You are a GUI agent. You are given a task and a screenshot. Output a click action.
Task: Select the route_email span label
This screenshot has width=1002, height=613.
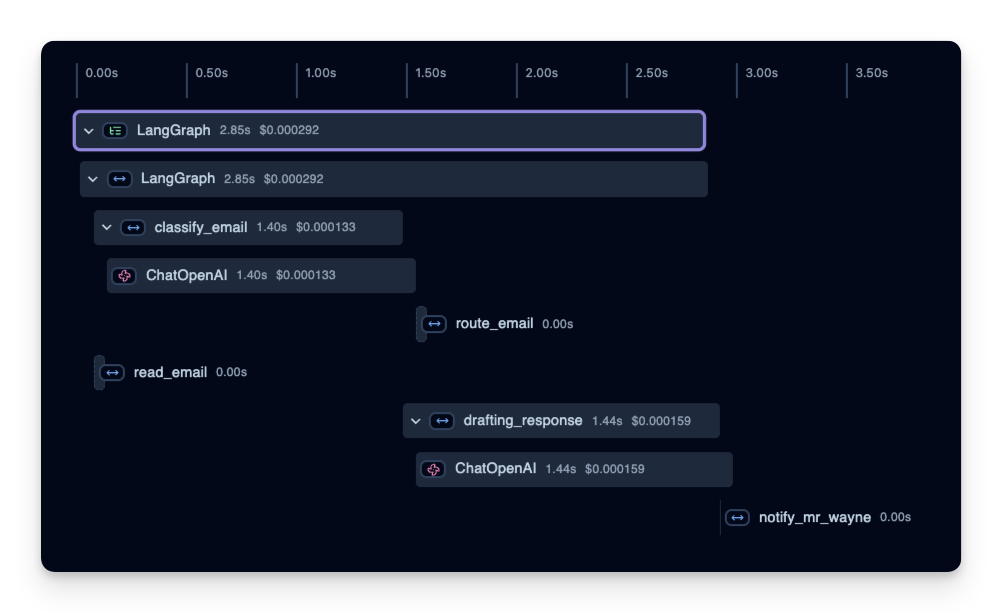coord(494,324)
